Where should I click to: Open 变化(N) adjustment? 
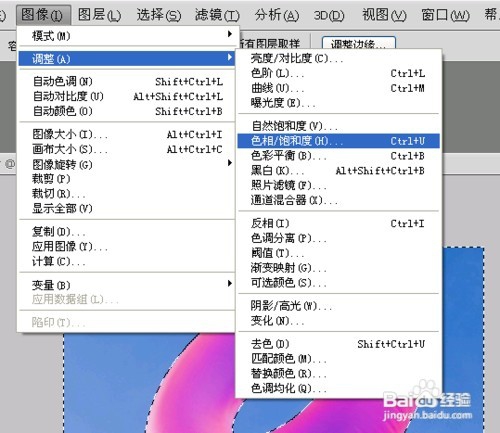(x=339, y=321)
